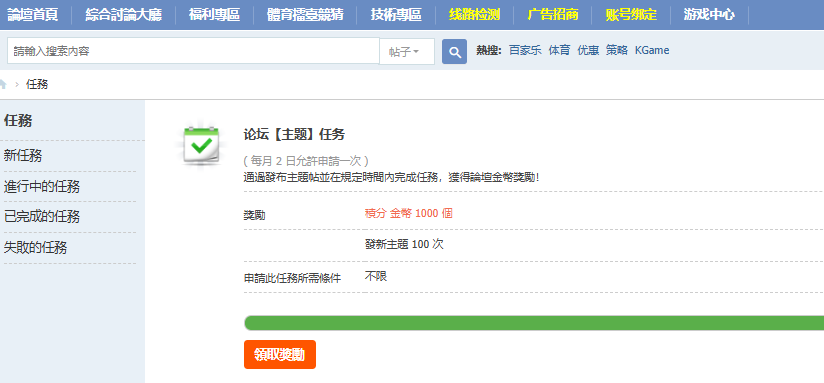
Task: Click hot search link 优惠
Action: 588,50
